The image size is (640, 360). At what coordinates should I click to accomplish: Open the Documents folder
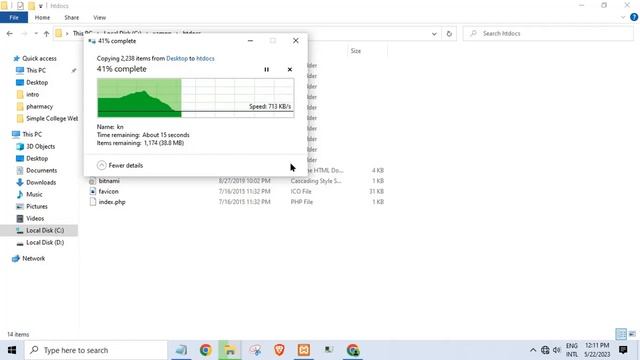click(x=42, y=170)
